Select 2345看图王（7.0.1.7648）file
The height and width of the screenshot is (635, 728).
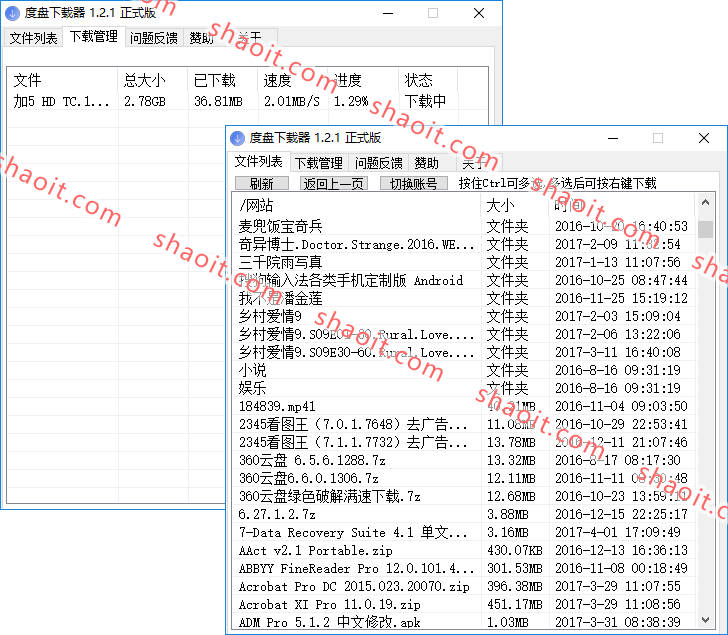click(x=353, y=424)
